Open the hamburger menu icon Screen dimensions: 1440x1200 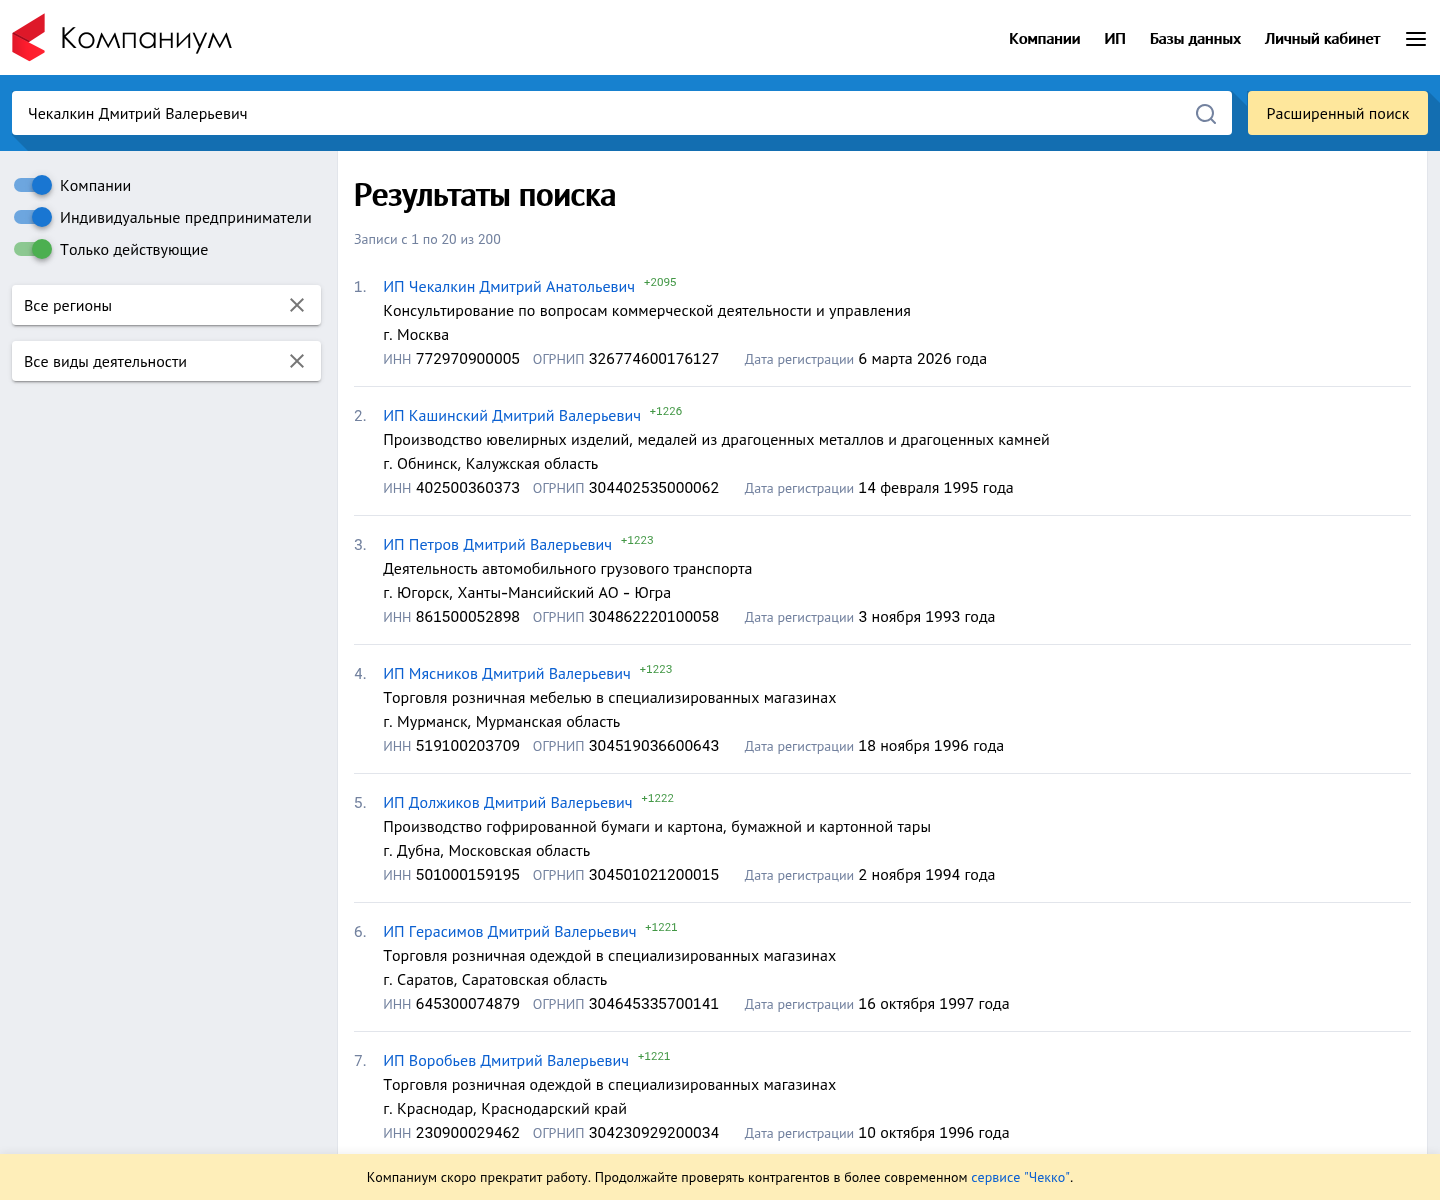[1416, 39]
